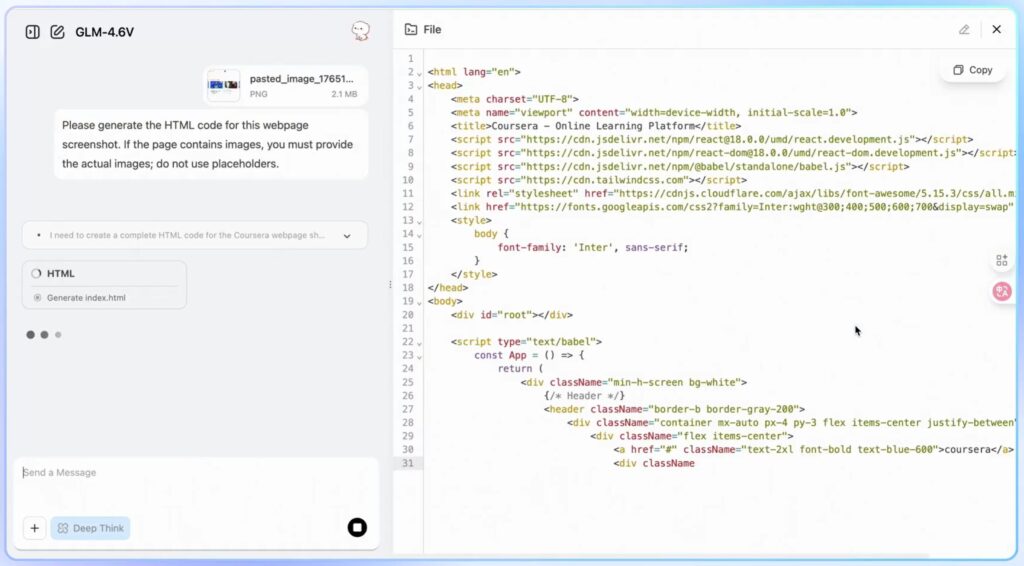Collapse the code fold arrow at line 2
The height and width of the screenshot is (566, 1024).
(x=419, y=72)
